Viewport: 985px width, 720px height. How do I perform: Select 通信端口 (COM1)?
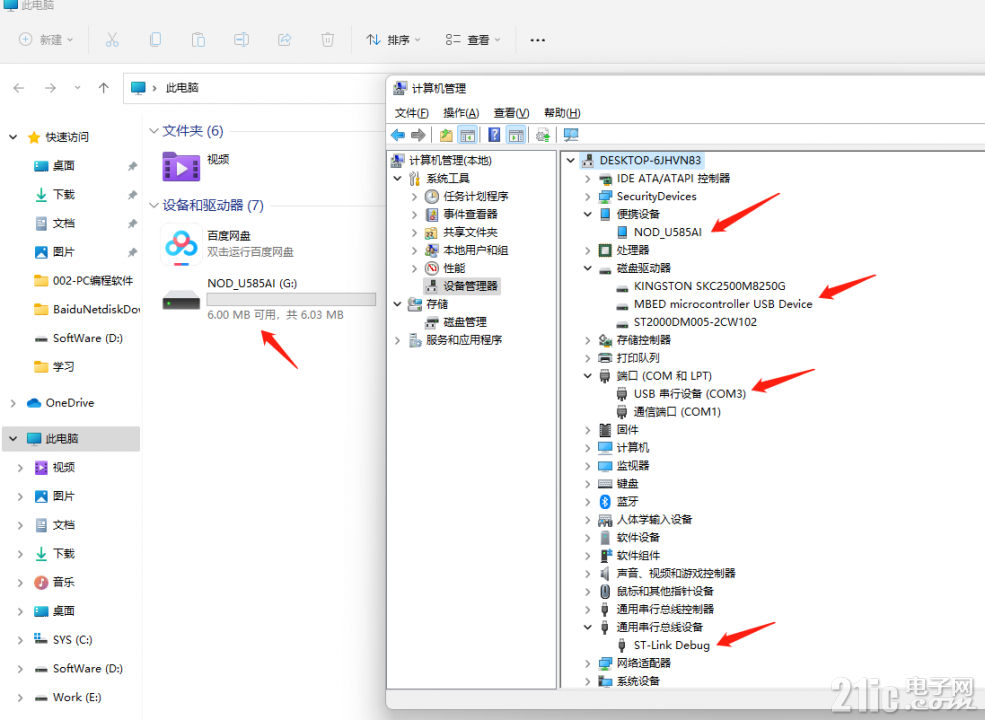(x=677, y=412)
